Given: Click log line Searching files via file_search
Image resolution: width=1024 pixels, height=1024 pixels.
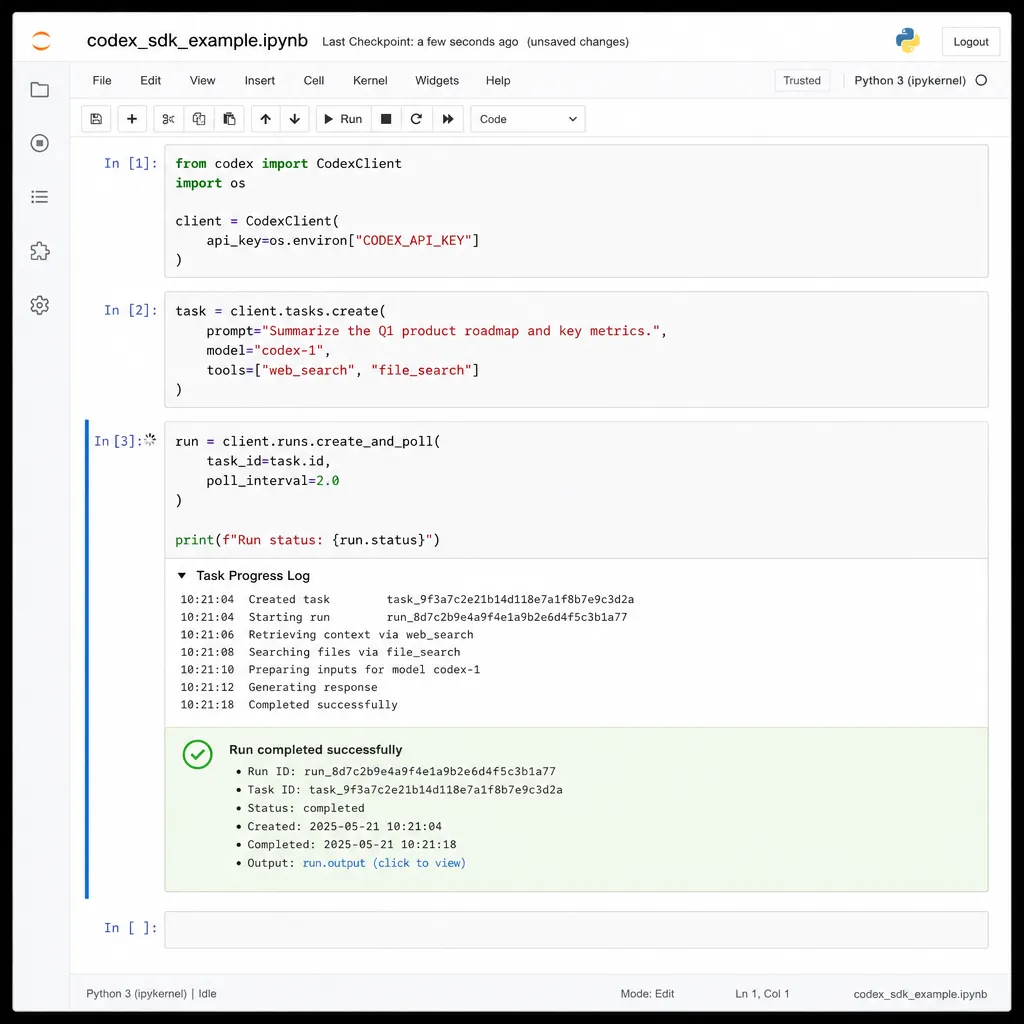Looking at the screenshot, I should coord(320,652).
